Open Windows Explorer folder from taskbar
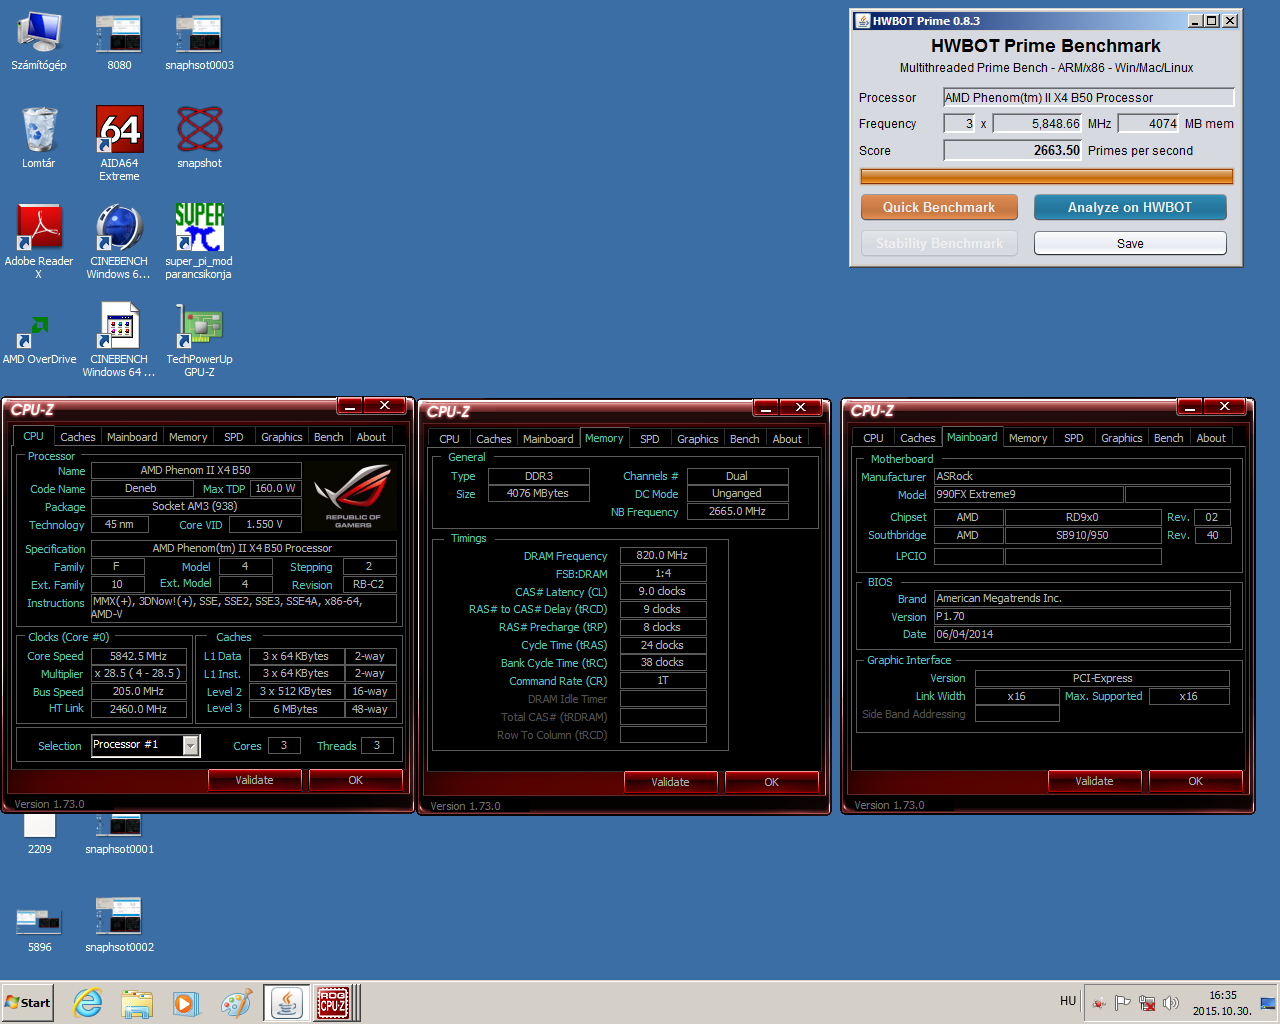 (x=137, y=1003)
